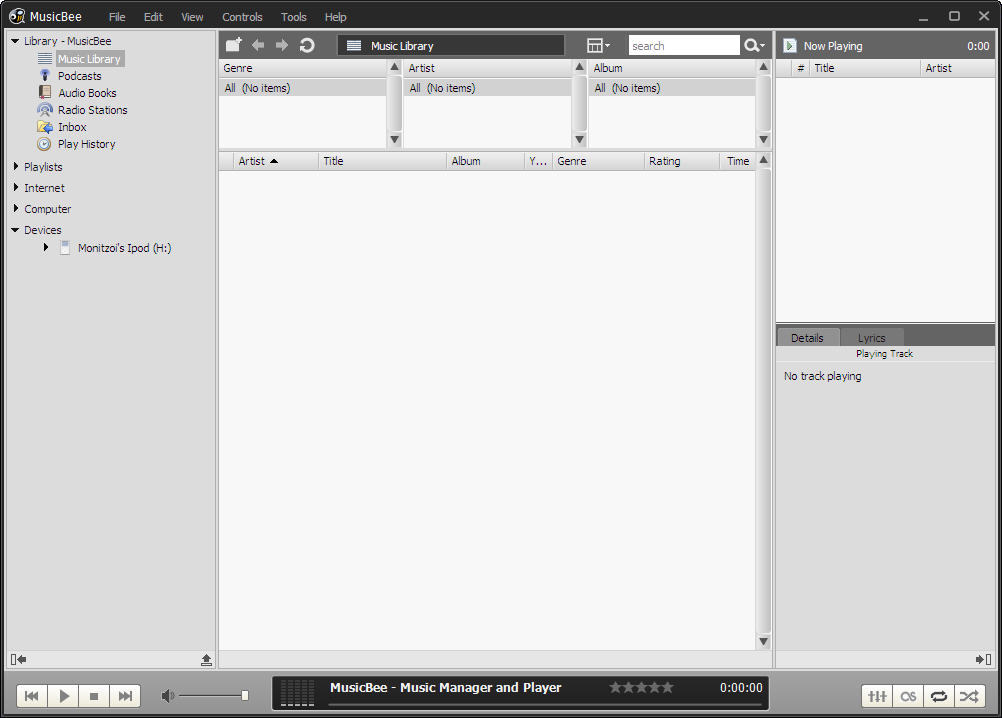Click the stop button
Screen dimensions: 1002x718
(x=94, y=696)
